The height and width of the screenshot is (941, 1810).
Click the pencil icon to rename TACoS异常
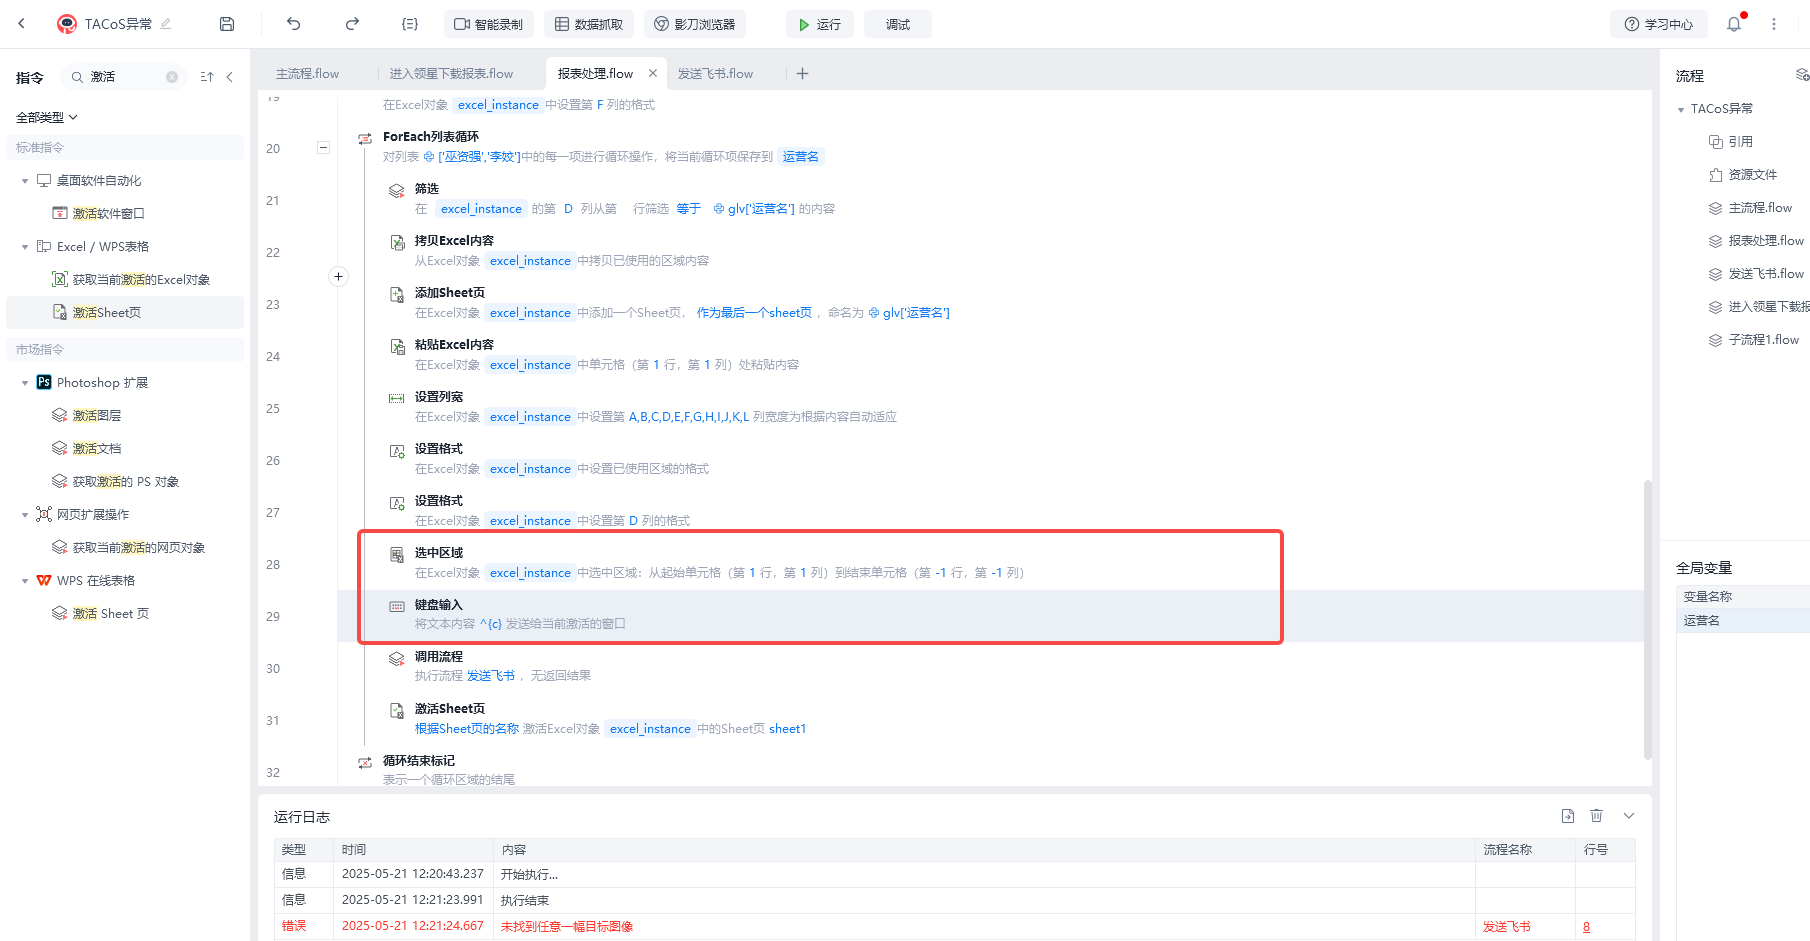(x=166, y=24)
